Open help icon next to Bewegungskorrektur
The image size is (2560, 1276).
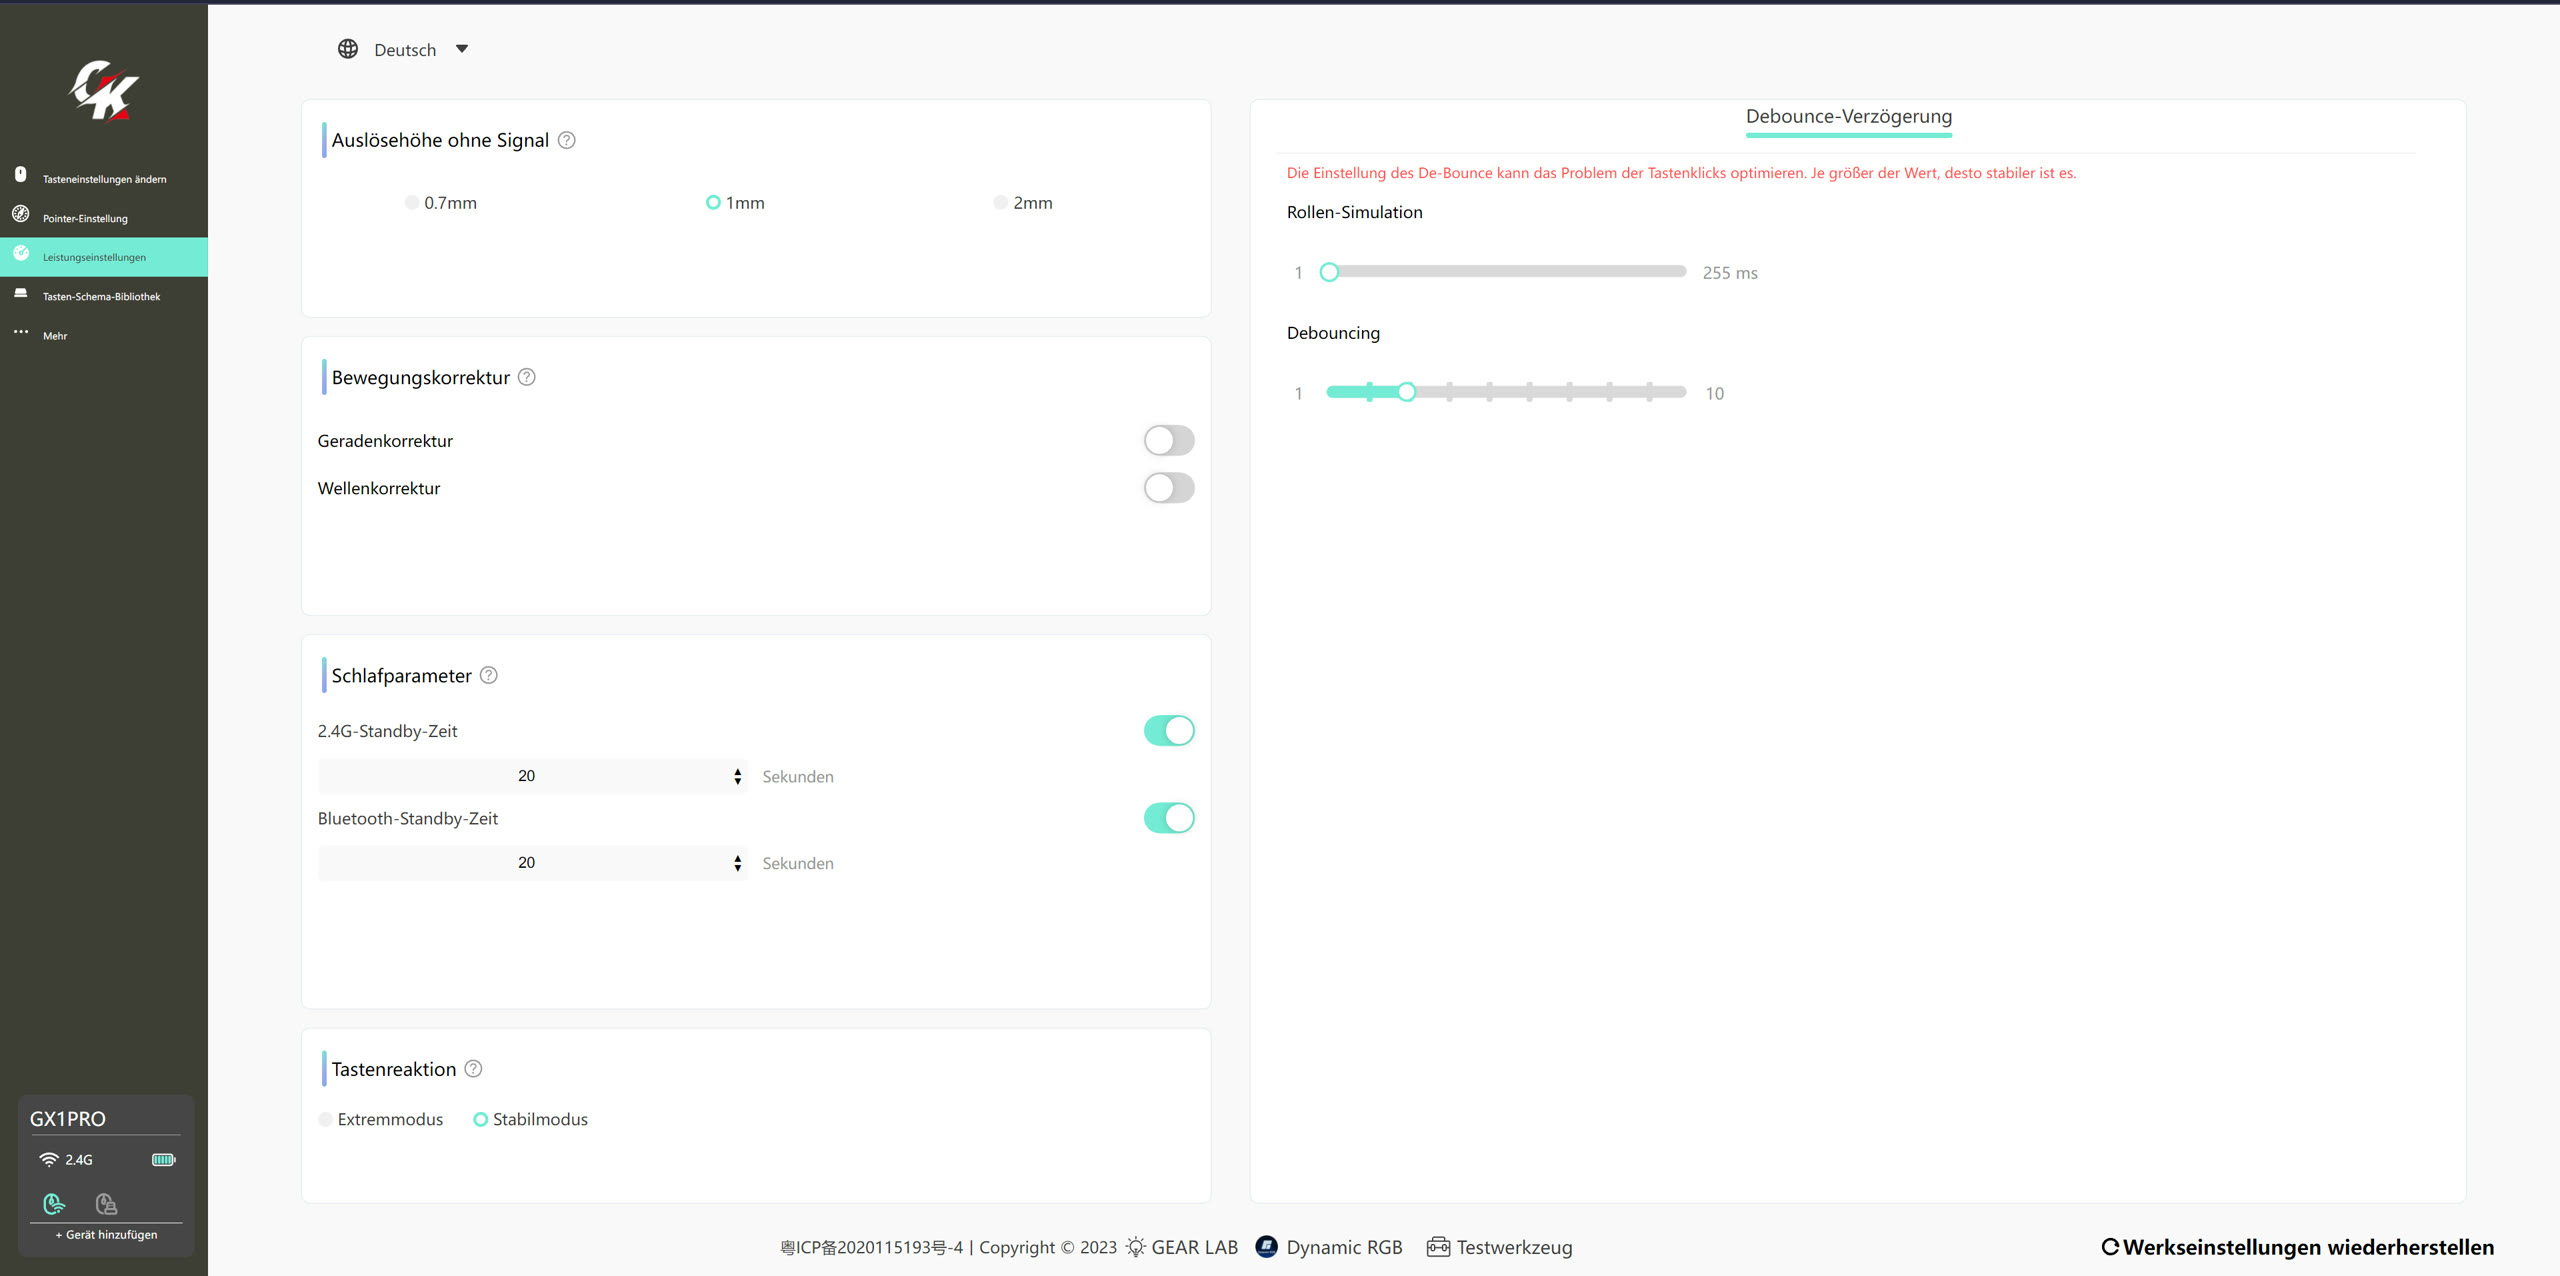point(527,377)
